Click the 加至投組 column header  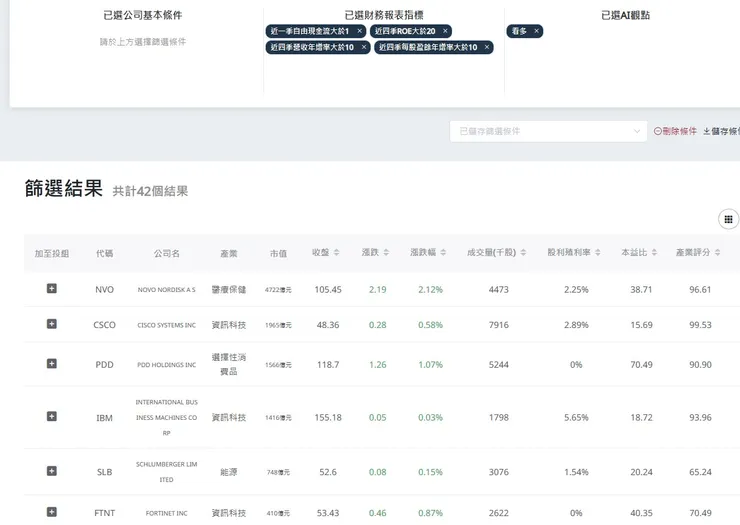(x=52, y=254)
